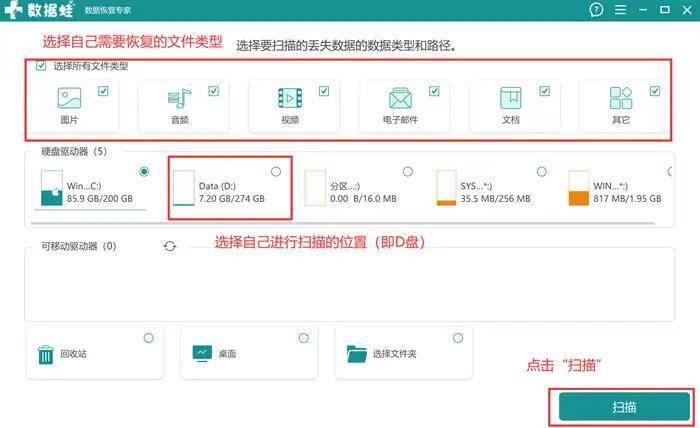
Task: Click the SYS 256 MB drive icon
Action: point(446,188)
